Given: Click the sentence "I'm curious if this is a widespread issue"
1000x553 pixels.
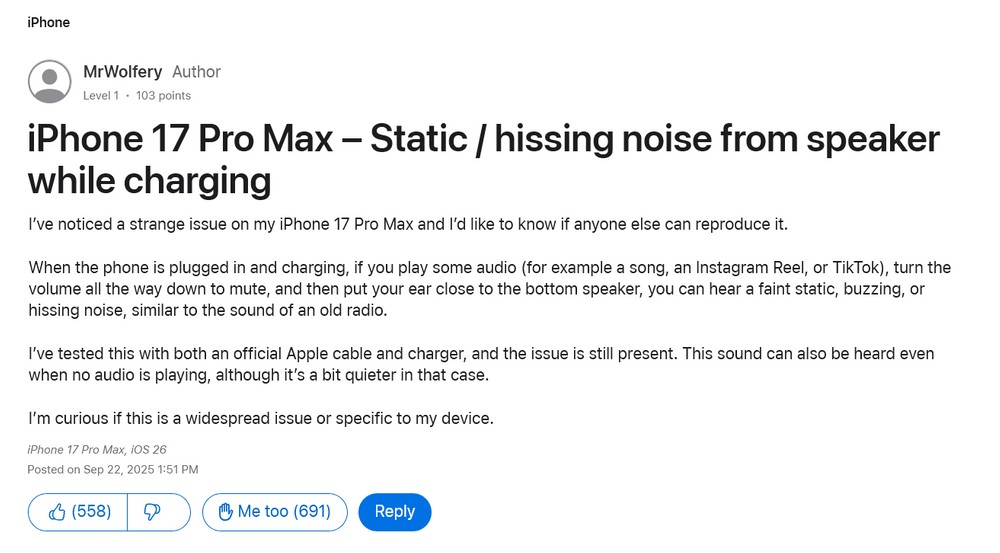Looking at the screenshot, I should point(261,418).
